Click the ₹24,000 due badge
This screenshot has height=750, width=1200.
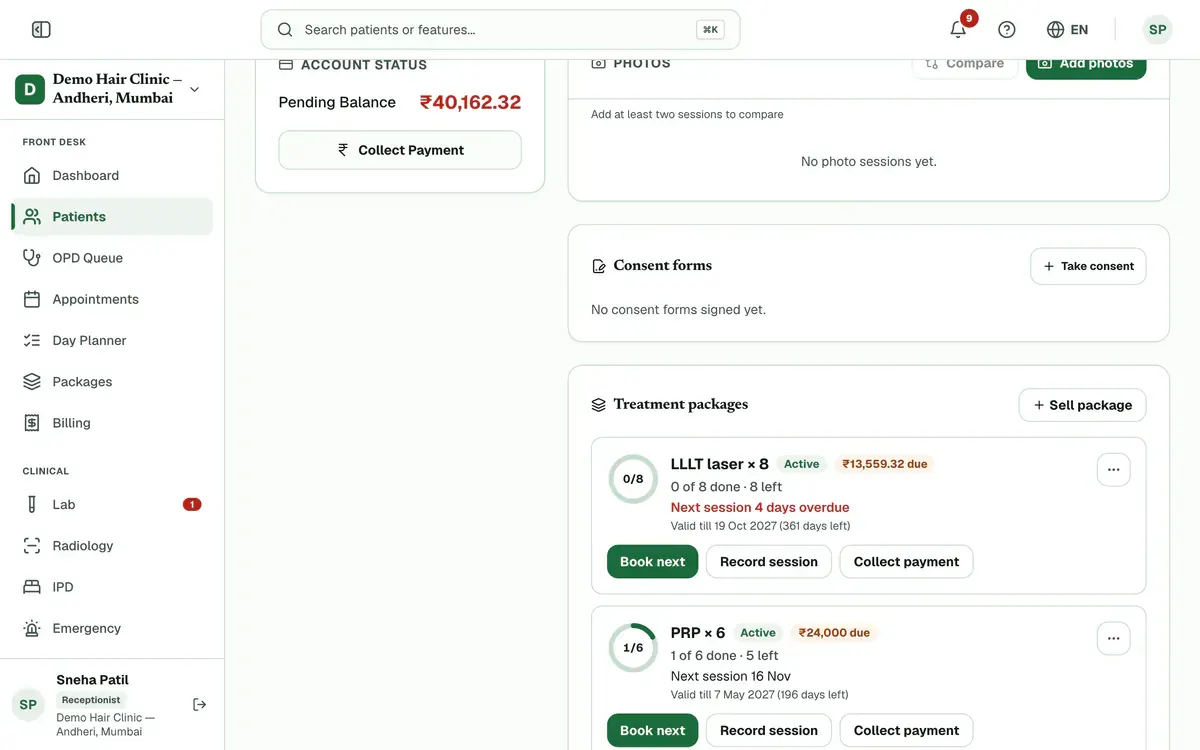tap(833, 633)
